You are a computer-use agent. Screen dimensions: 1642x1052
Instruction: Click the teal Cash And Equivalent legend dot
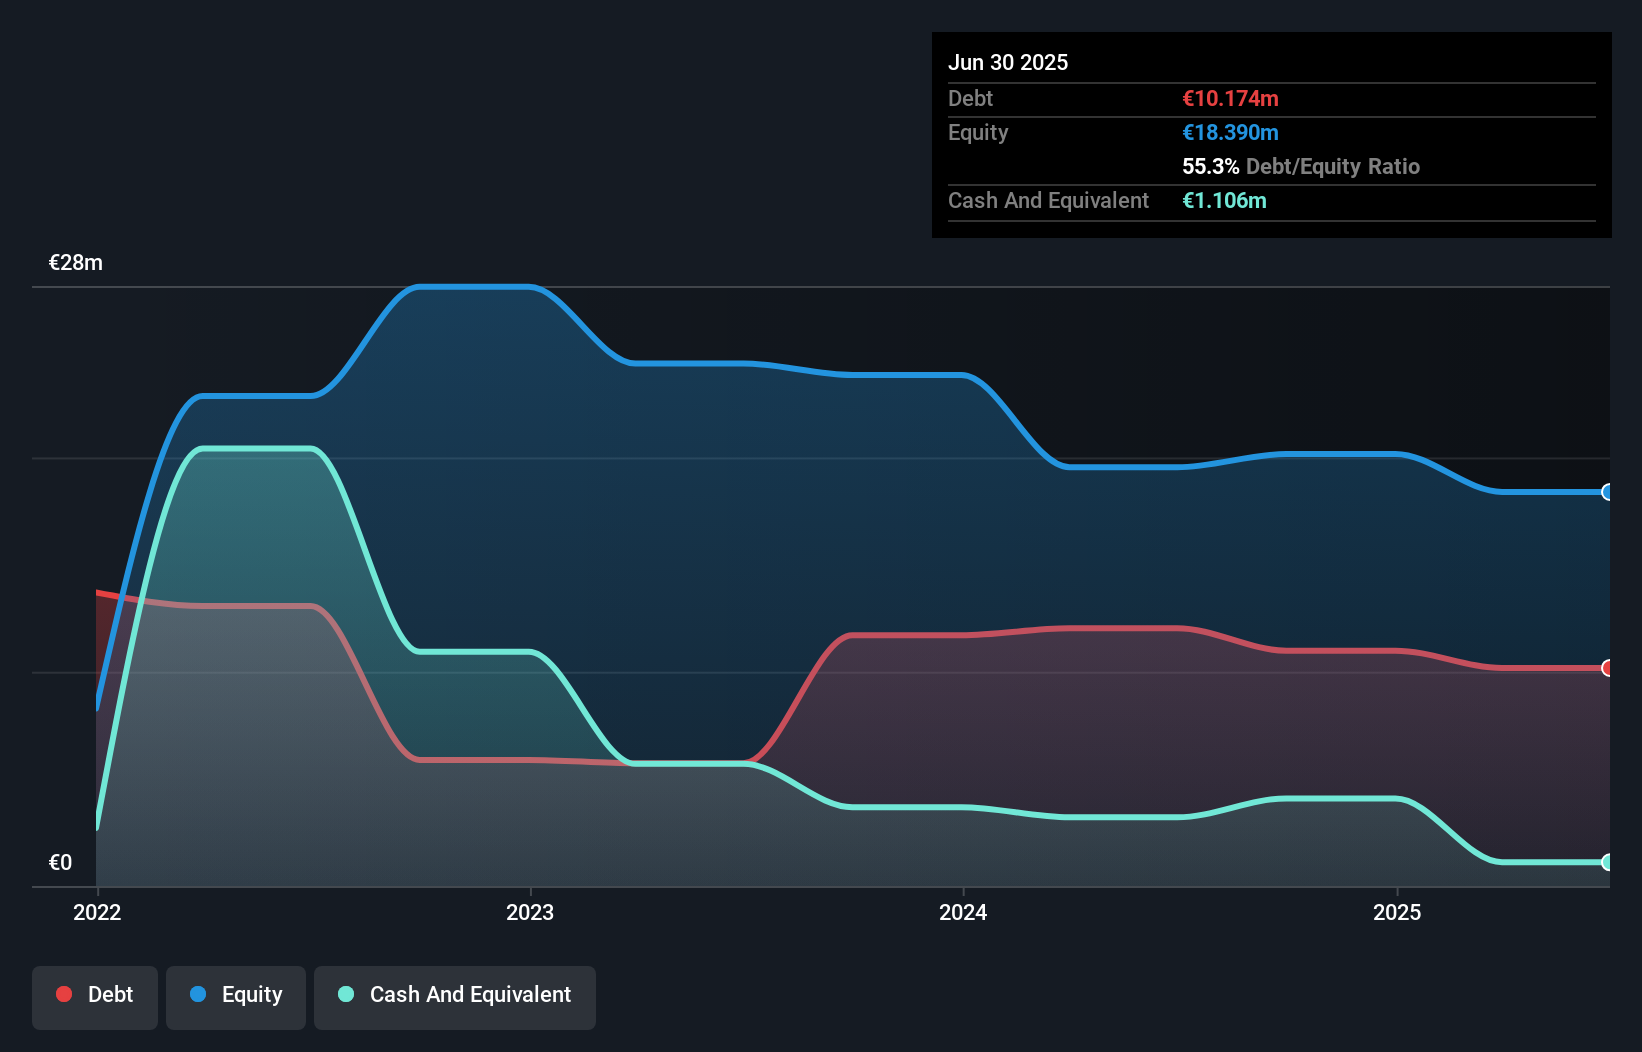point(344,995)
